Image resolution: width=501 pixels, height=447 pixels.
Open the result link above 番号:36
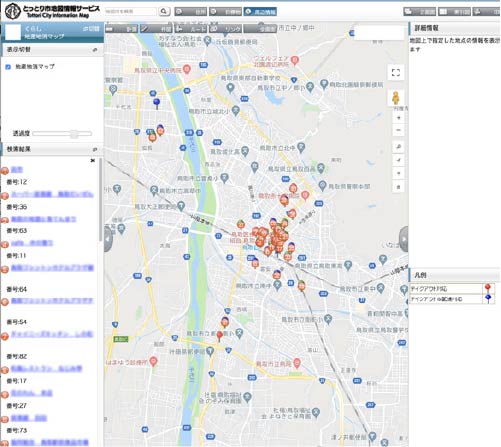tap(52, 194)
